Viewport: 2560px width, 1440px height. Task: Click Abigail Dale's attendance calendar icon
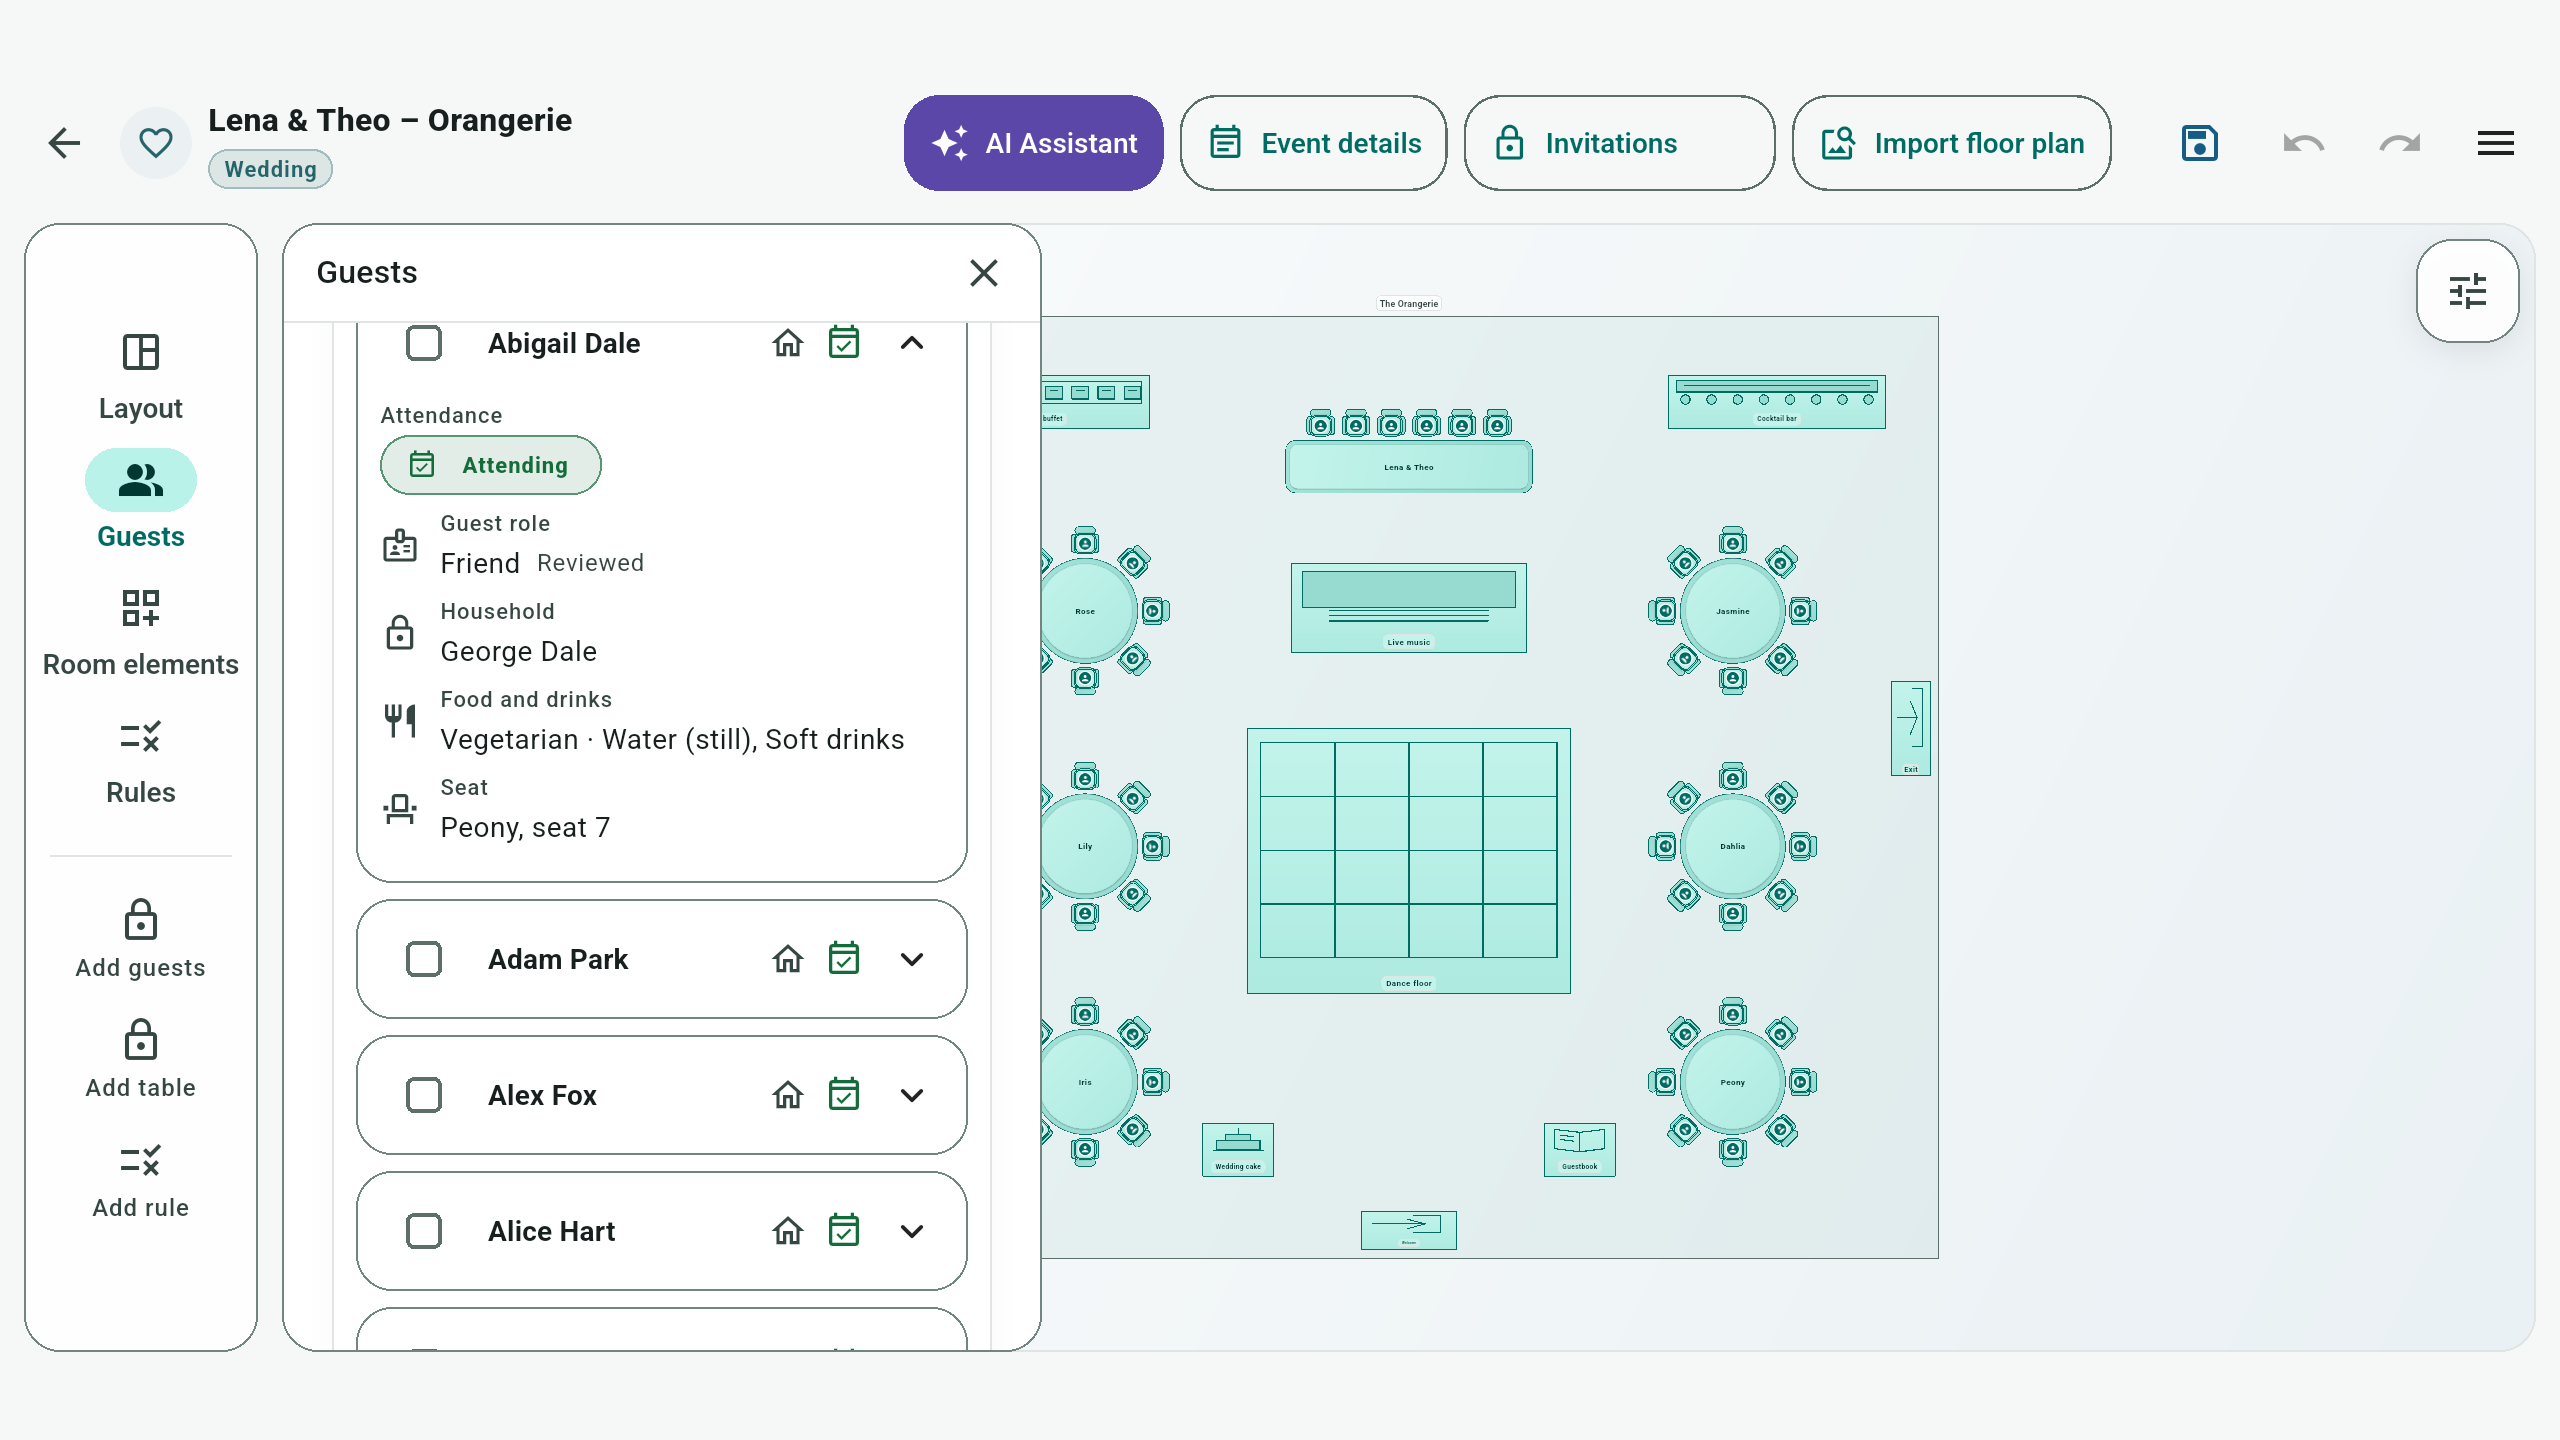point(844,343)
